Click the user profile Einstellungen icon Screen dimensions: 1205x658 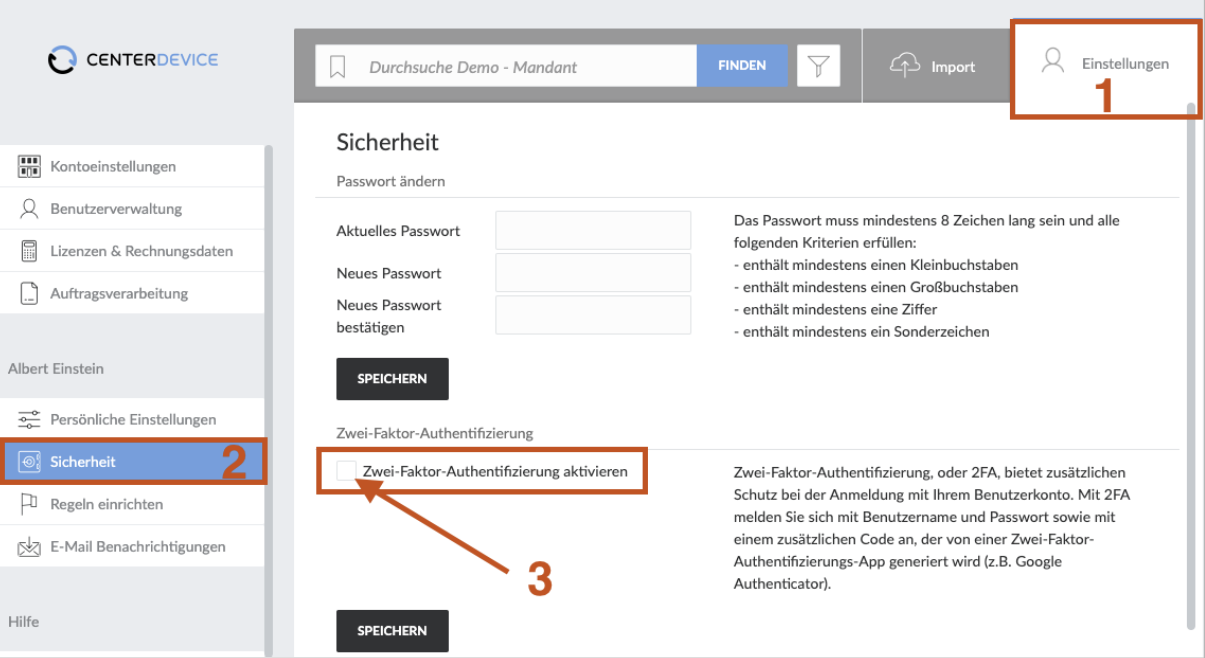coord(1052,62)
